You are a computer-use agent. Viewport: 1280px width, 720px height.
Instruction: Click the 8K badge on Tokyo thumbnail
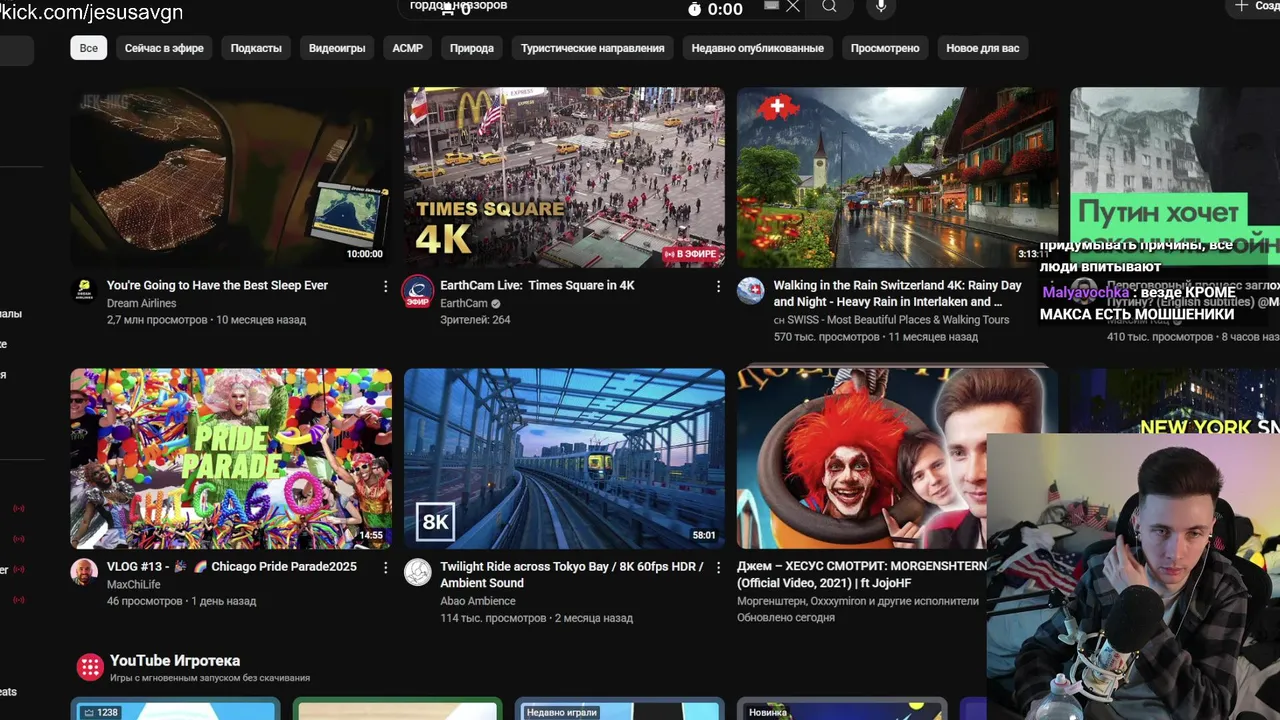[435, 521]
